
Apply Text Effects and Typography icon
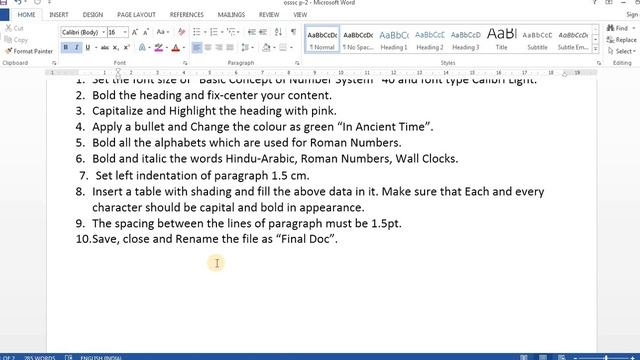pos(142,48)
